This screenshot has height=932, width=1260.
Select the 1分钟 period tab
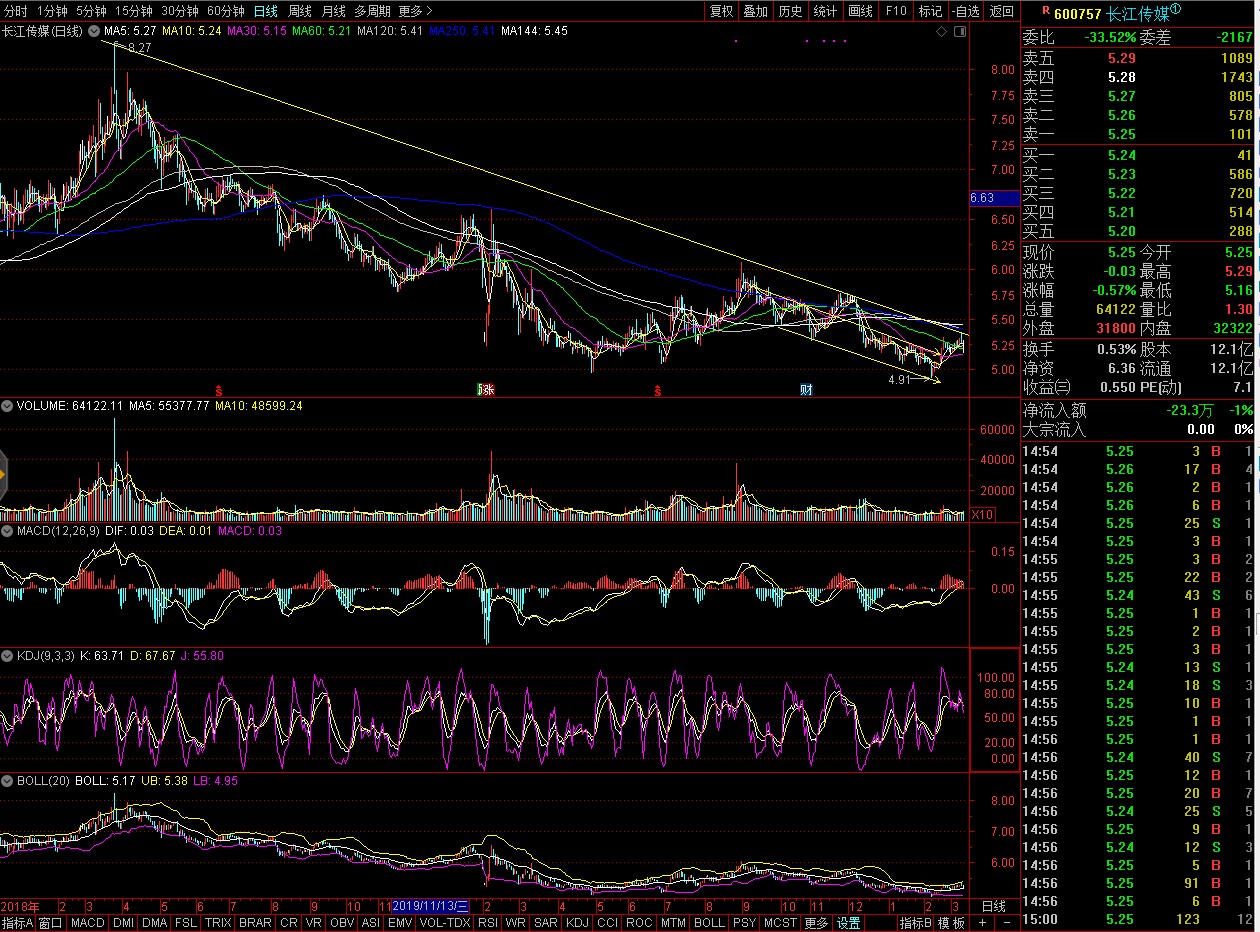click(52, 11)
